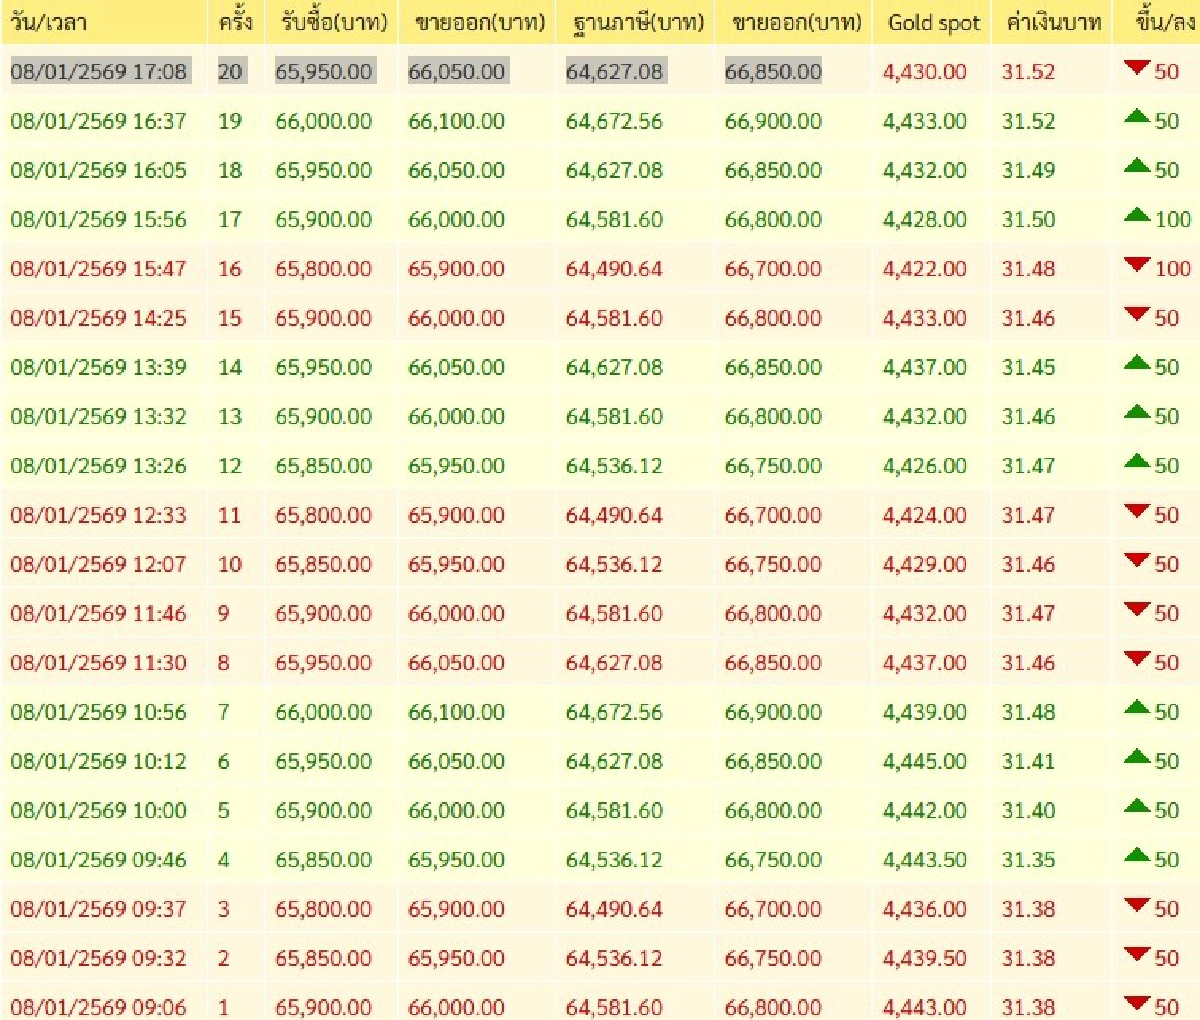Click the ค่าเงินบาท column header
This screenshot has width=1200, height=1020.
click(x=1053, y=22)
